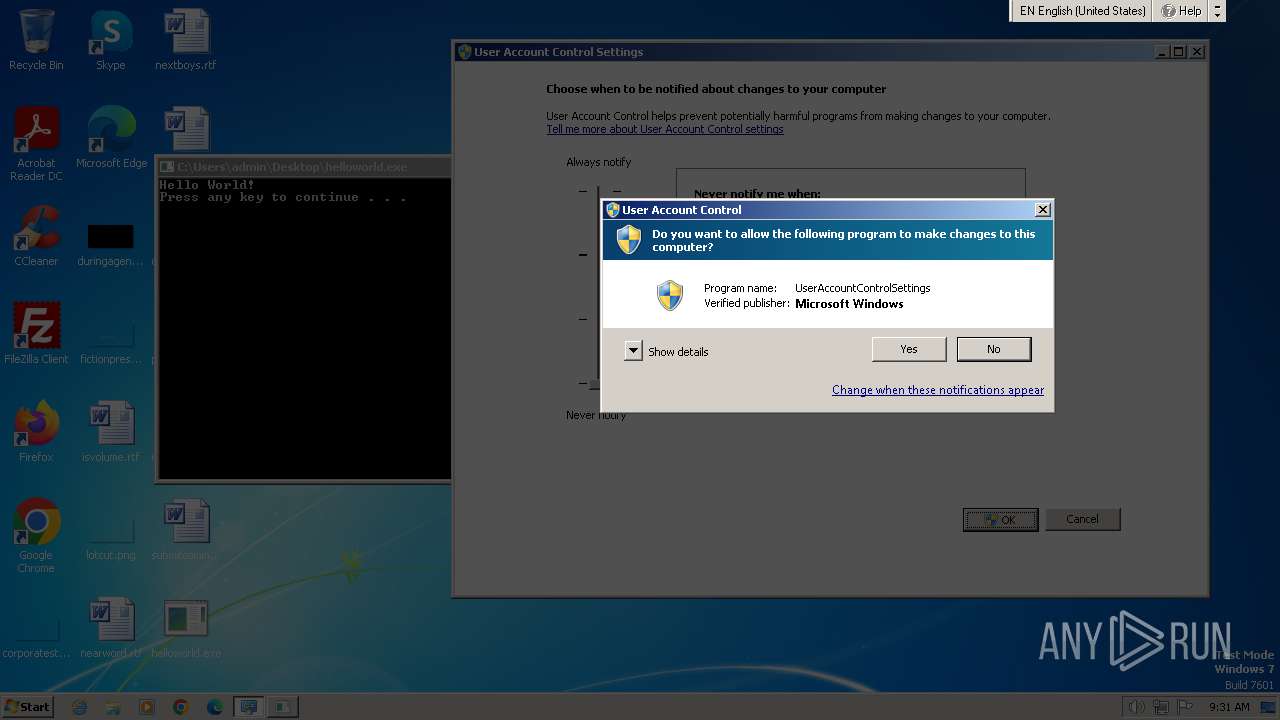This screenshot has width=1280, height=720.
Task: Click Help on the language bar
Action: coord(1182,11)
